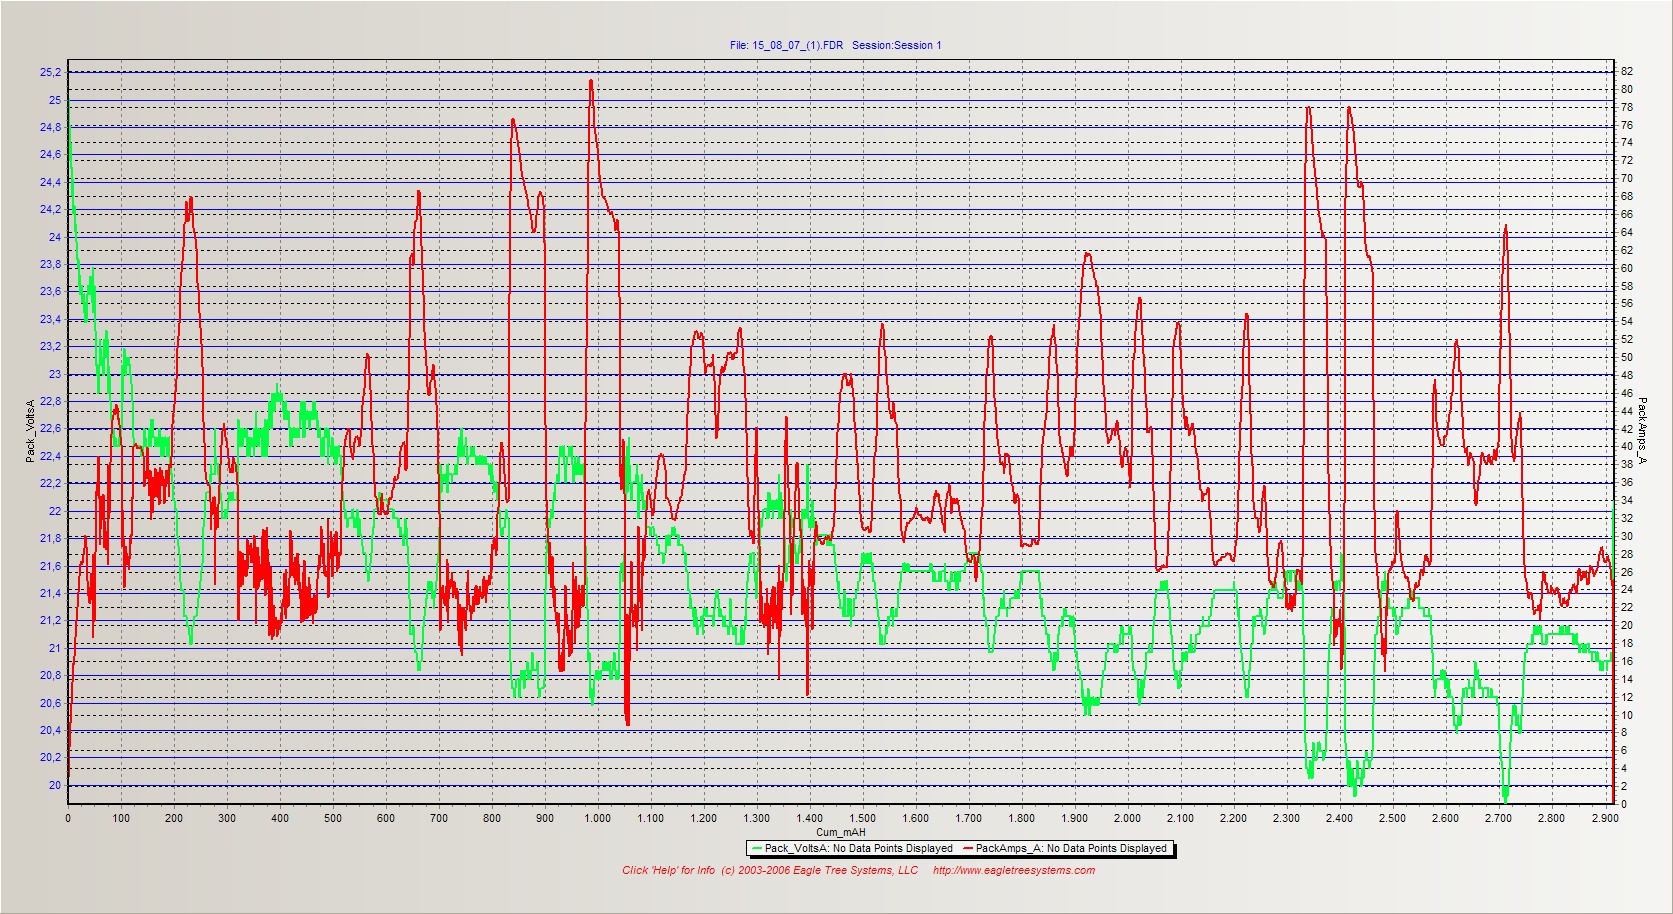
Task: Click the '21,4' label on the voltage axis
Action: coord(50,593)
